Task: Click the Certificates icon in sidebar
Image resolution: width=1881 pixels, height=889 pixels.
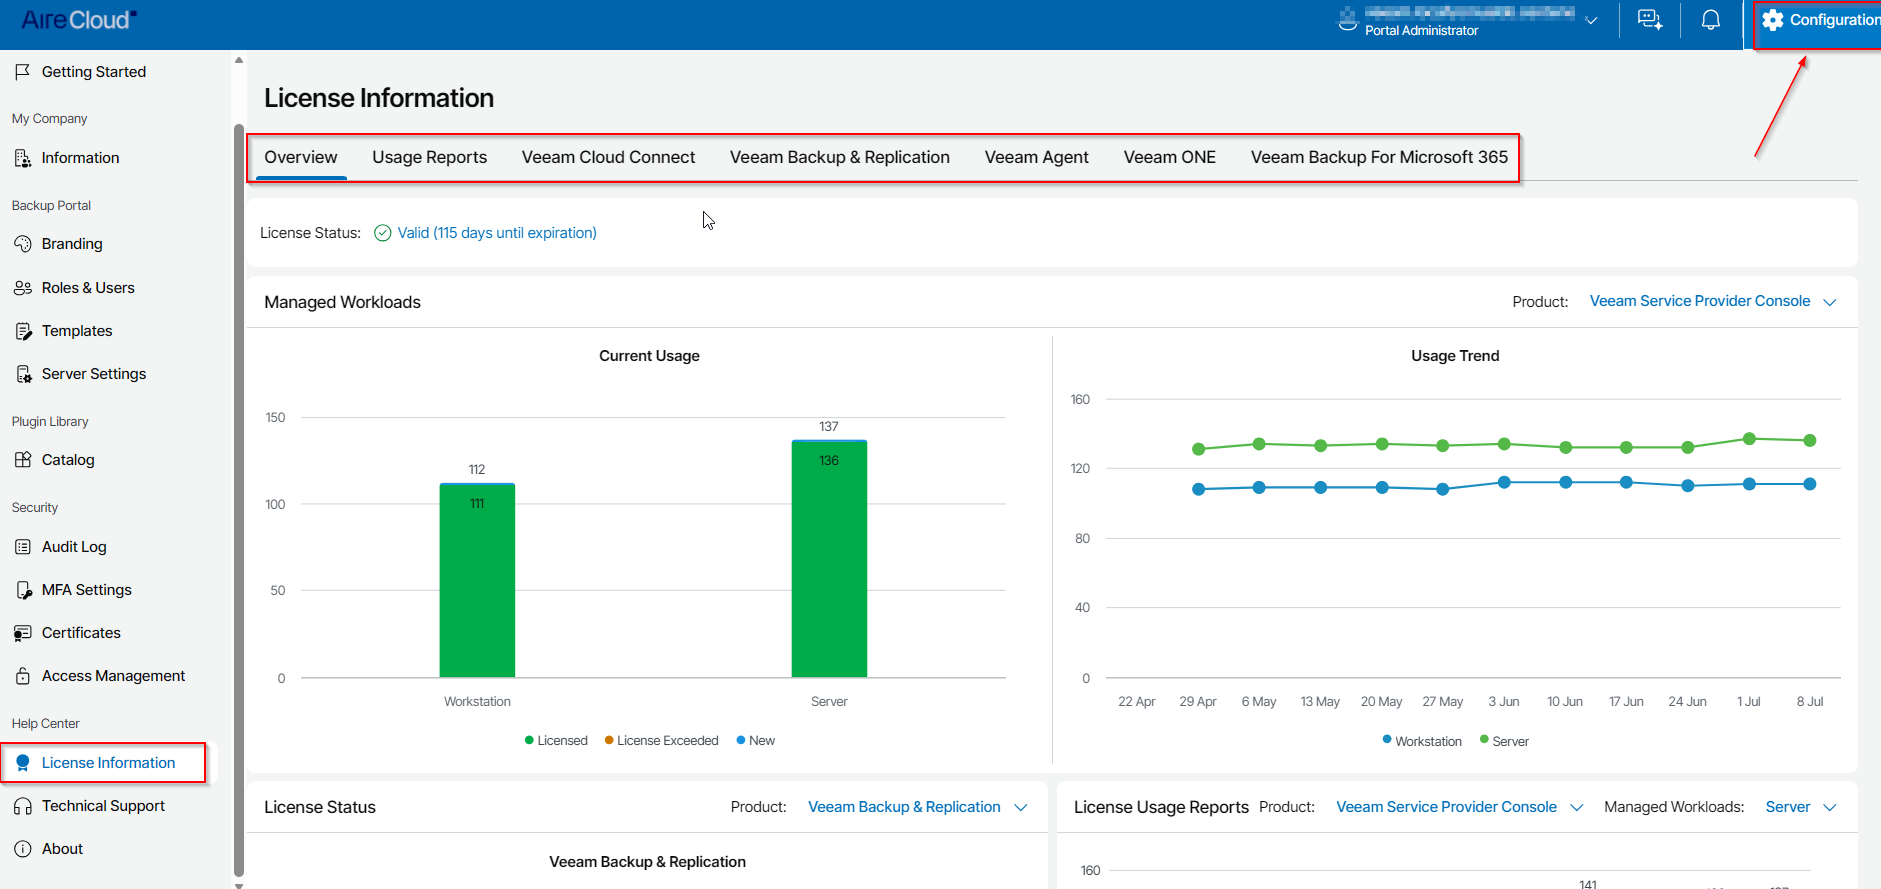Action: 23,633
